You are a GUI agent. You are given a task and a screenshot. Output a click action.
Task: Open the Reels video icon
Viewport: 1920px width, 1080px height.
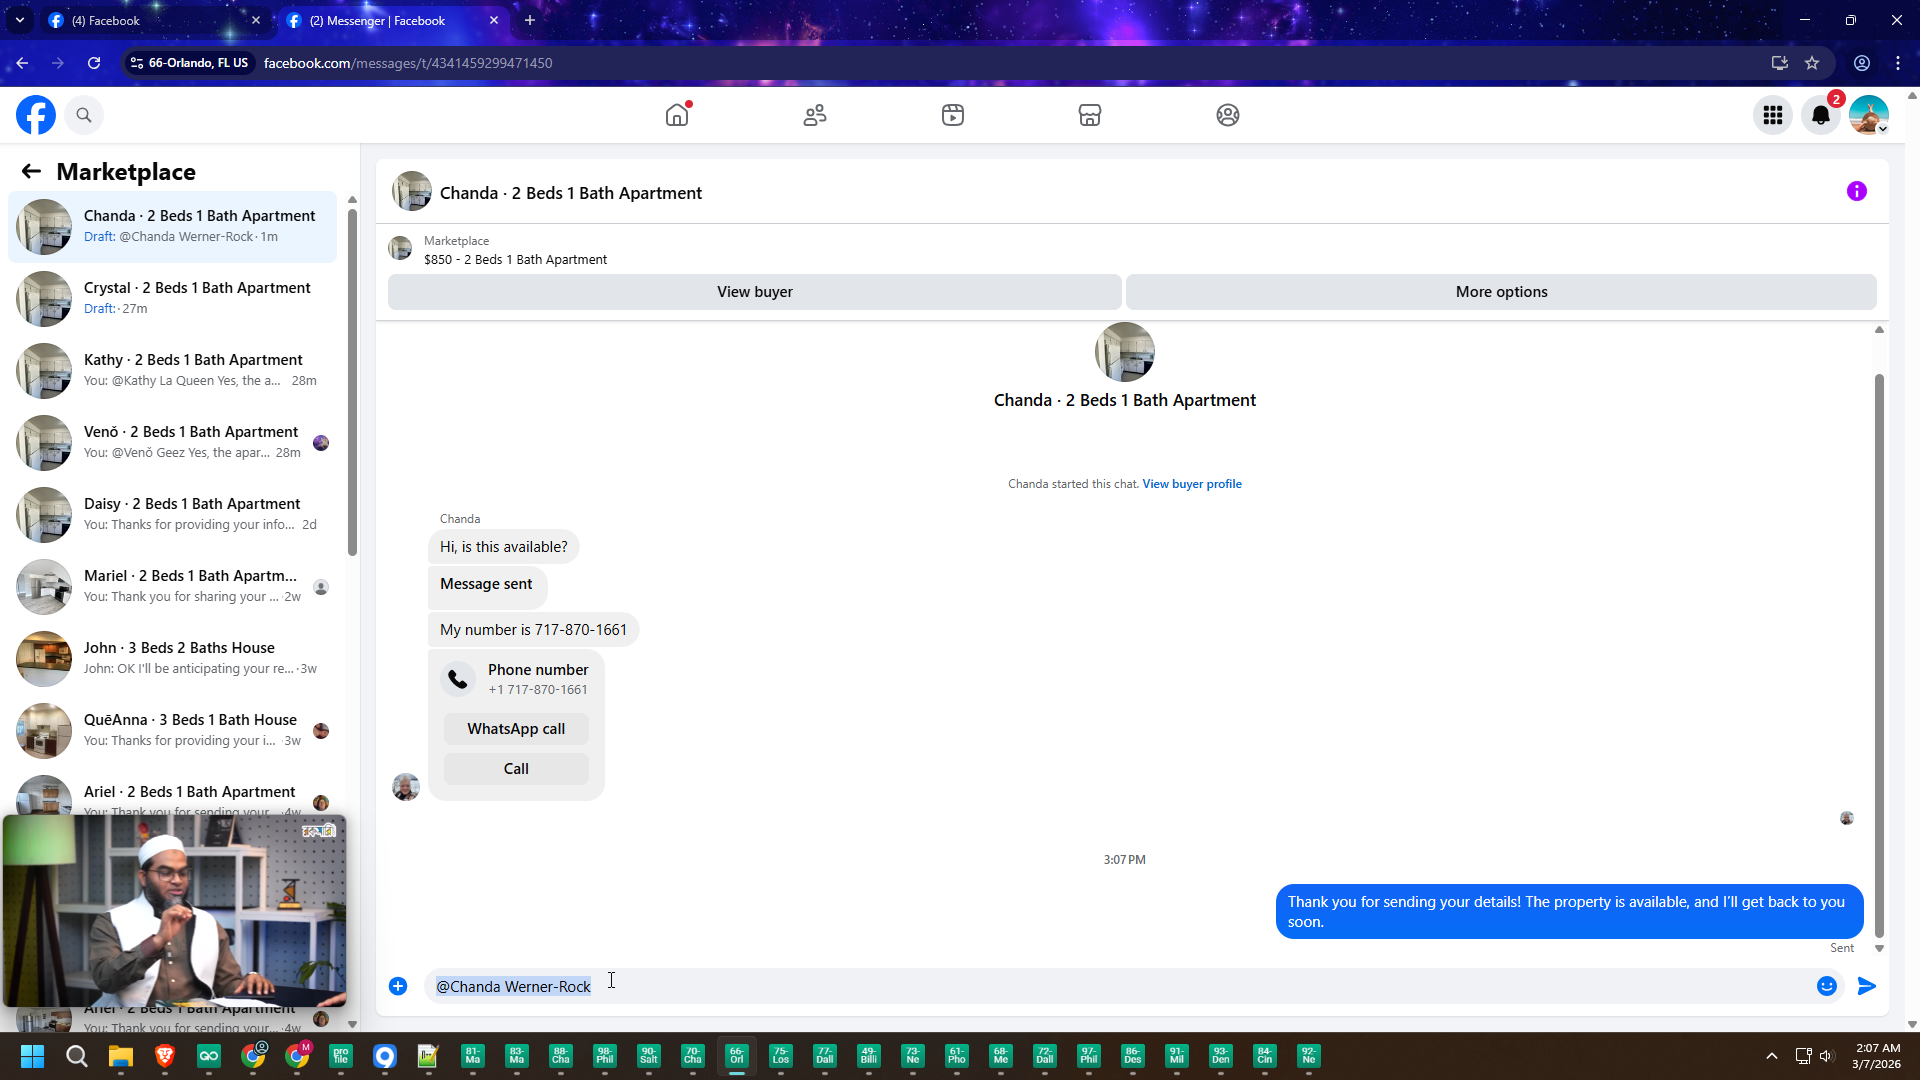tap(953, 115)
